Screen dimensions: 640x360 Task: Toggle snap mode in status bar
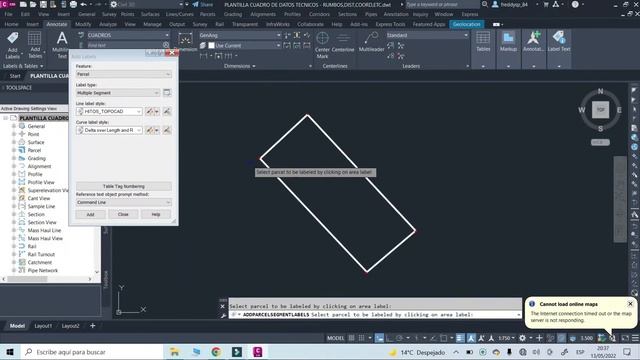362,338
